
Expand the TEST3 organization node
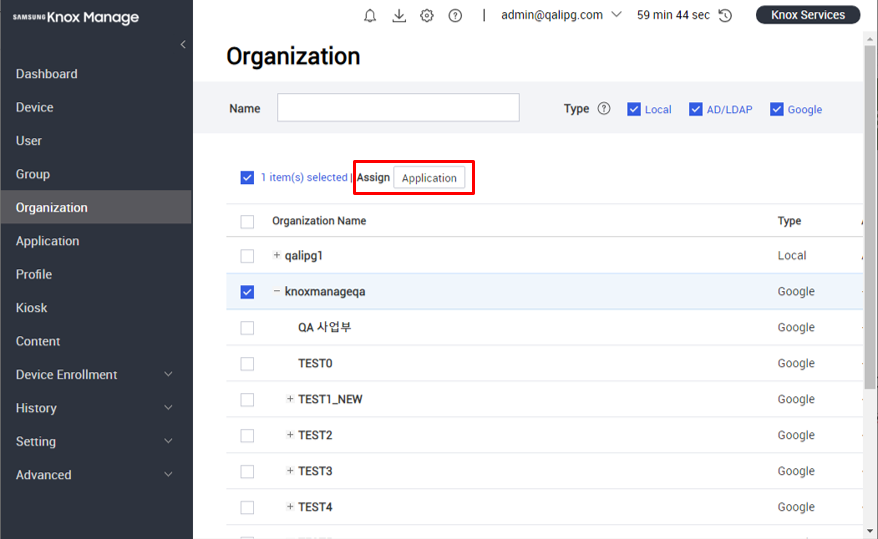[x=290, y=471]
